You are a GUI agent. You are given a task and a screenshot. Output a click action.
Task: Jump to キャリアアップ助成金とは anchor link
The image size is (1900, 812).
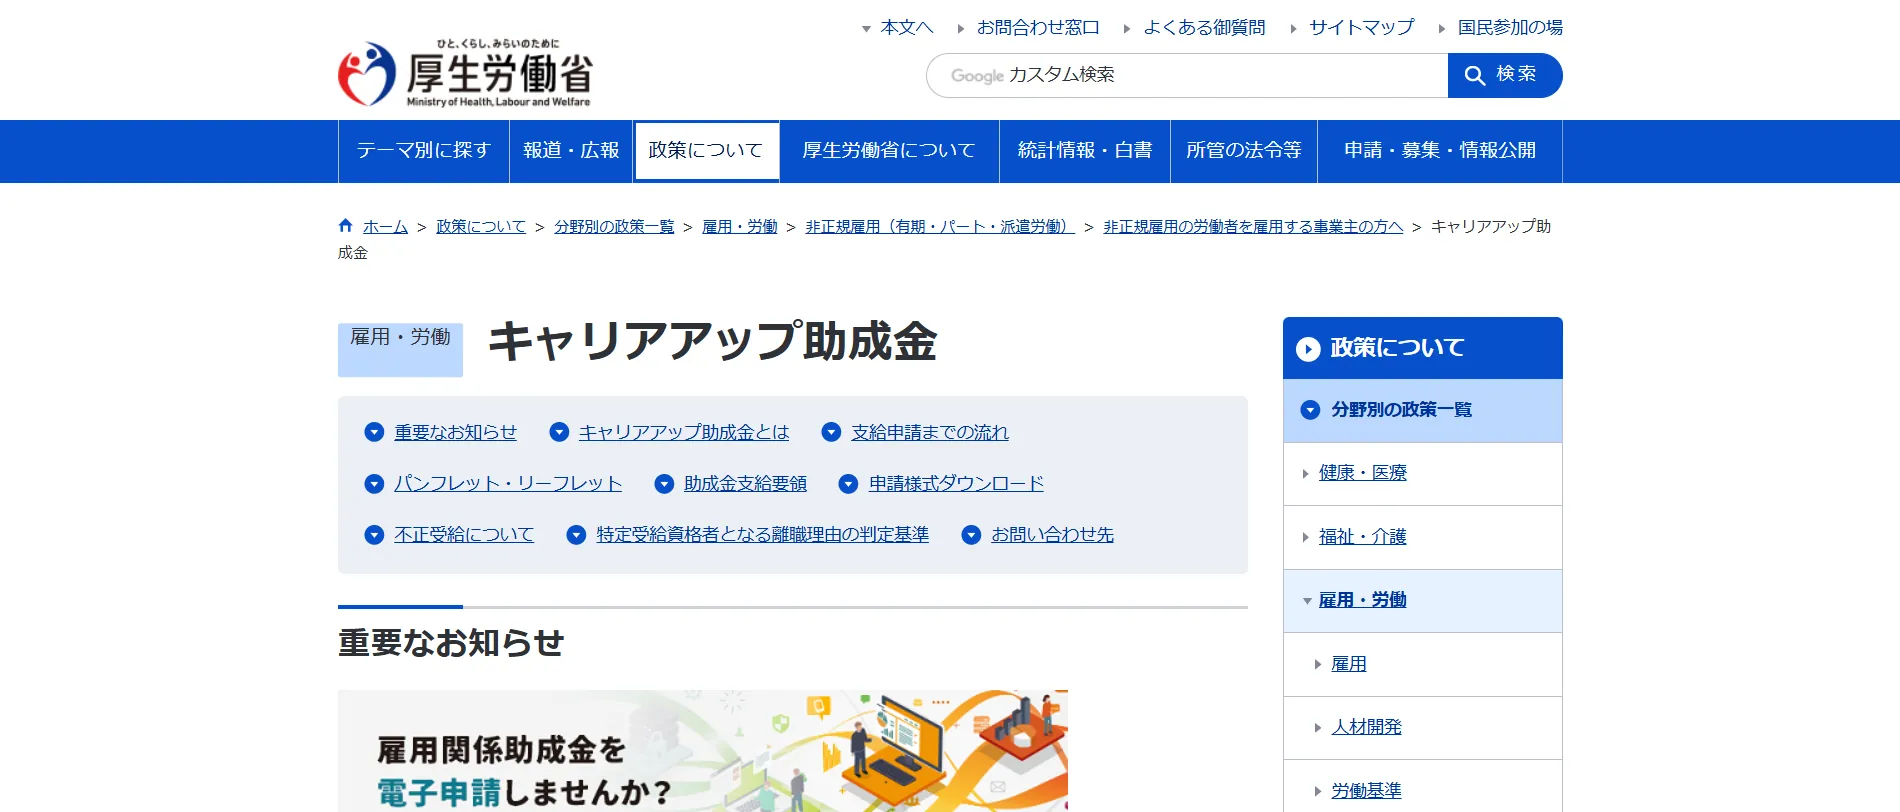[684, 432]
